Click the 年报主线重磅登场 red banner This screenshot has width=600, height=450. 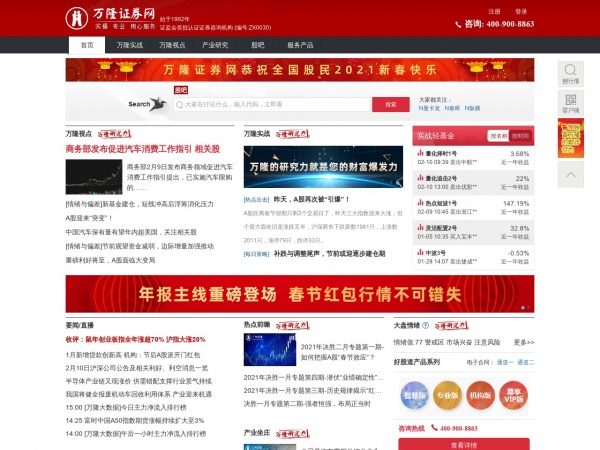(x=300, y=294)
